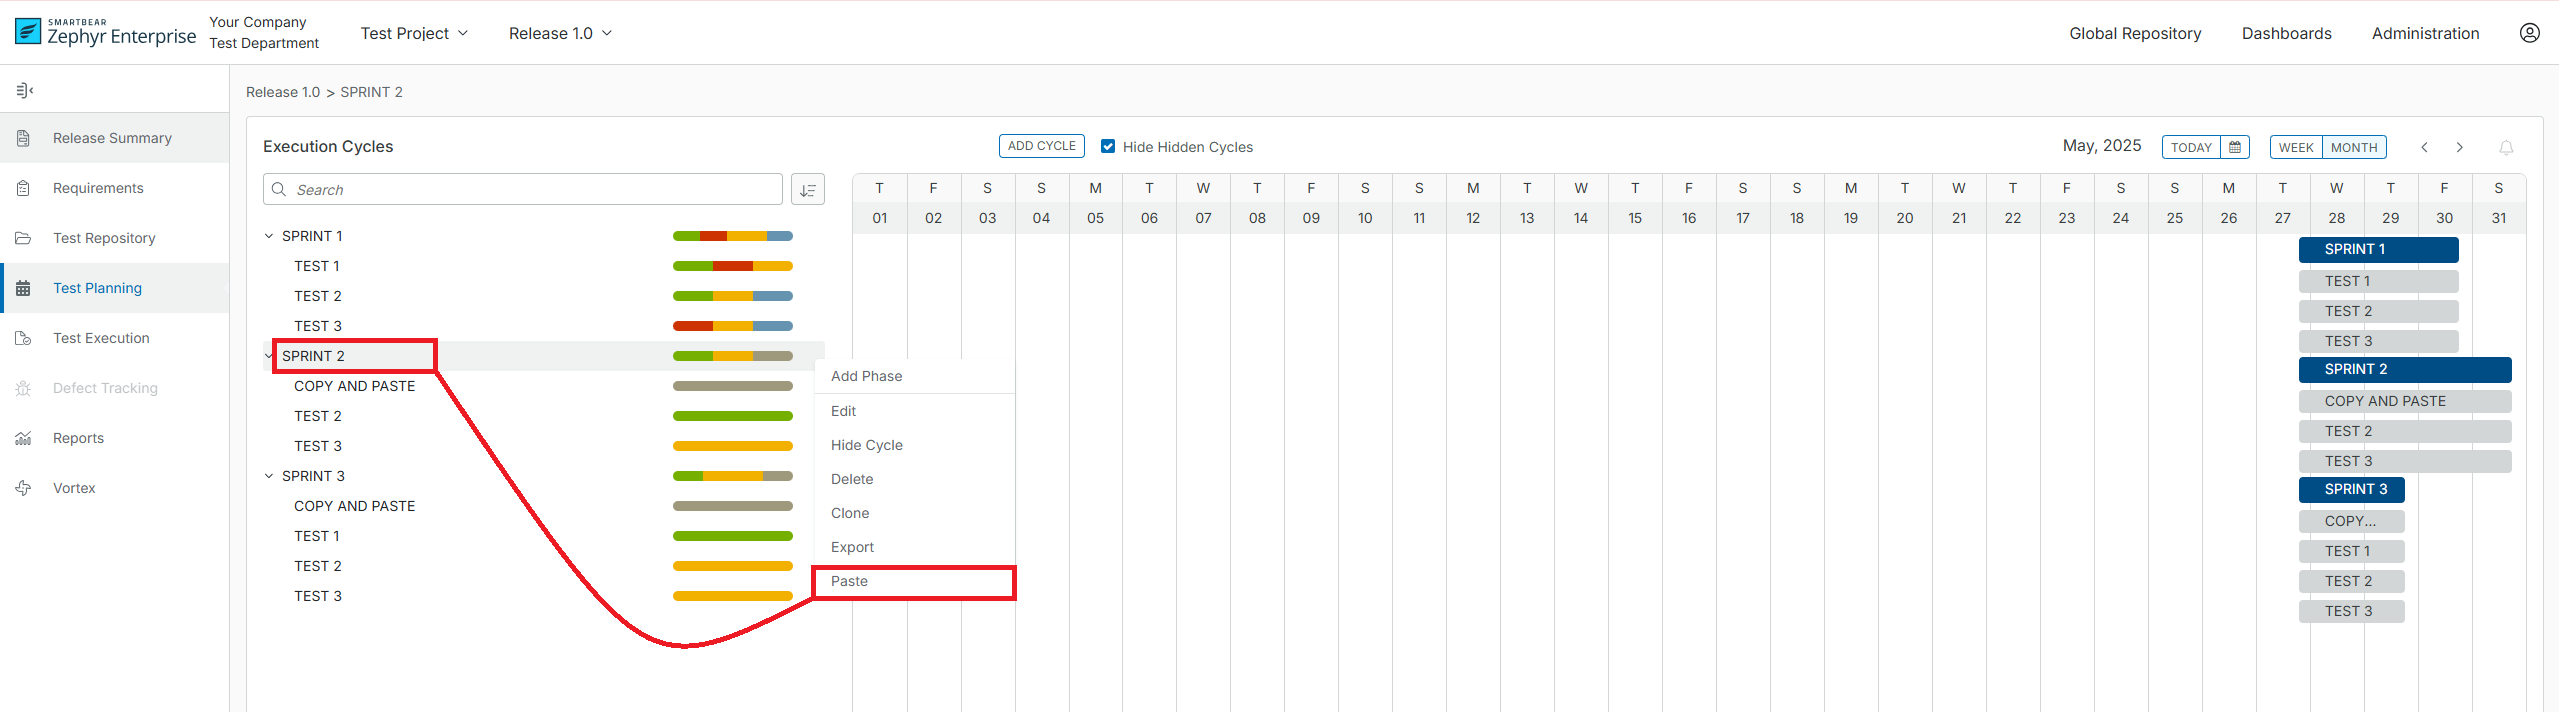
Task: Click the notification bell icon
Action: click(x=2506, y=147)
